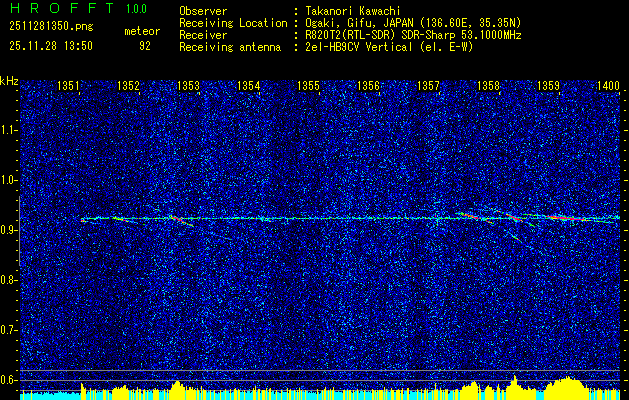The image size is (629, 400).
Task: Click the kHz axis unit label
Action: point(9,81)
